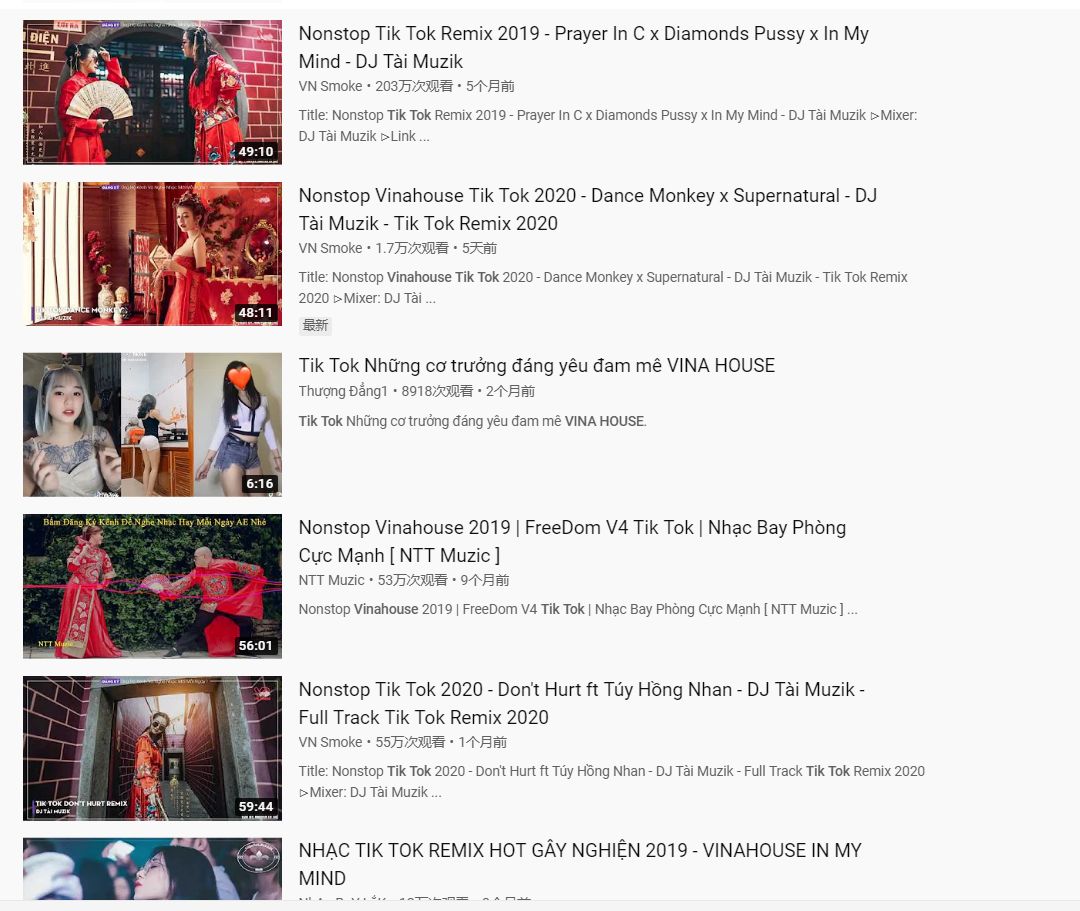The height and width of the screenshot is (911, 1080).
Task: Click the 48:11 duration badge on the second thumbnail
Action: pyautogui.click(x=256, y=313)
